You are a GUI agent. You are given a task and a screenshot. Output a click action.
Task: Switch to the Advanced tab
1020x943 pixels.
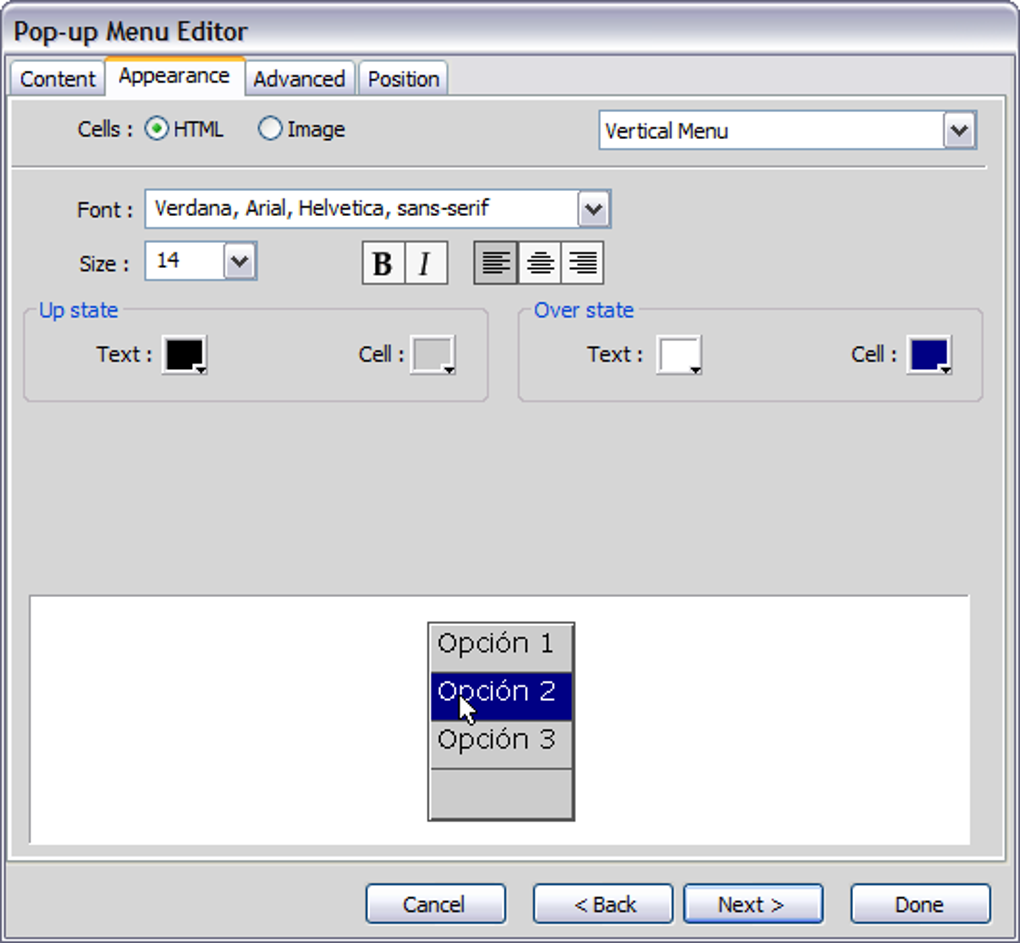pos(299,79)
